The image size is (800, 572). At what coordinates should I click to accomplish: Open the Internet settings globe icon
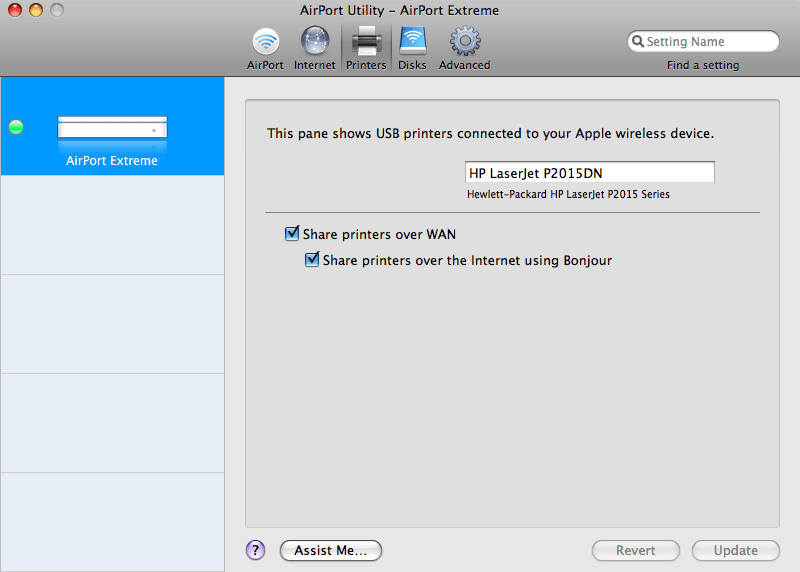314,42
